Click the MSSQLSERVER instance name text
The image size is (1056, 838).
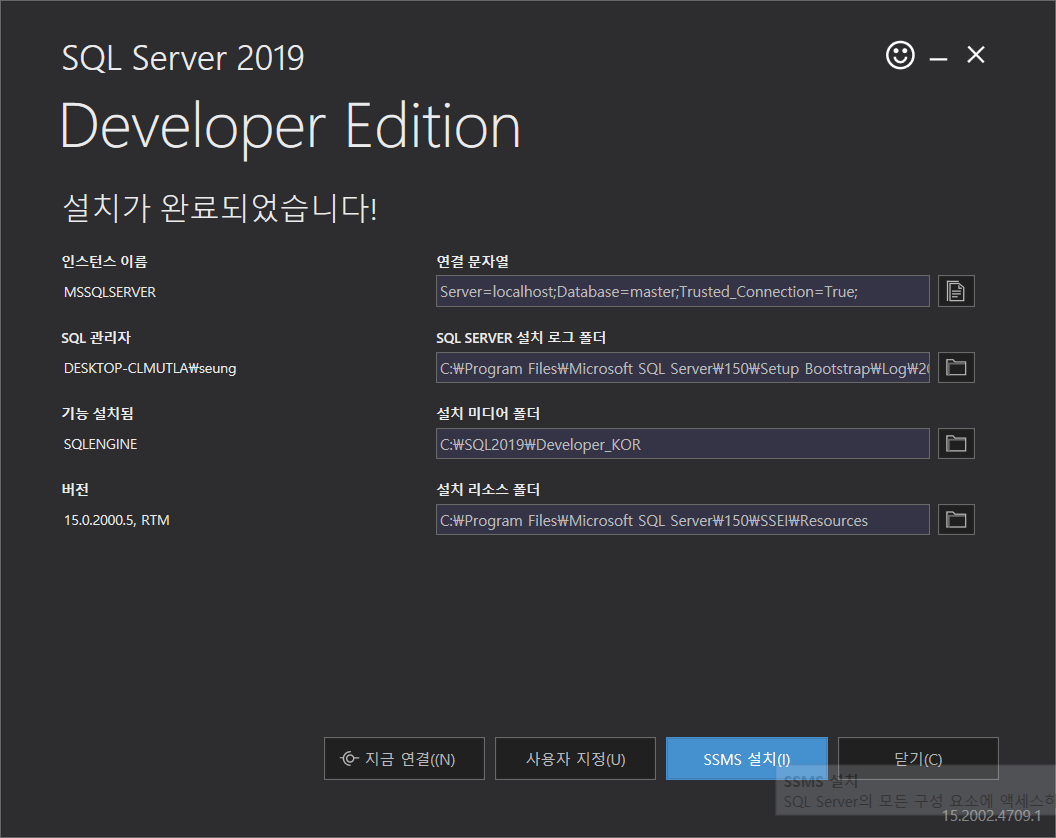(x=110, y=292)
